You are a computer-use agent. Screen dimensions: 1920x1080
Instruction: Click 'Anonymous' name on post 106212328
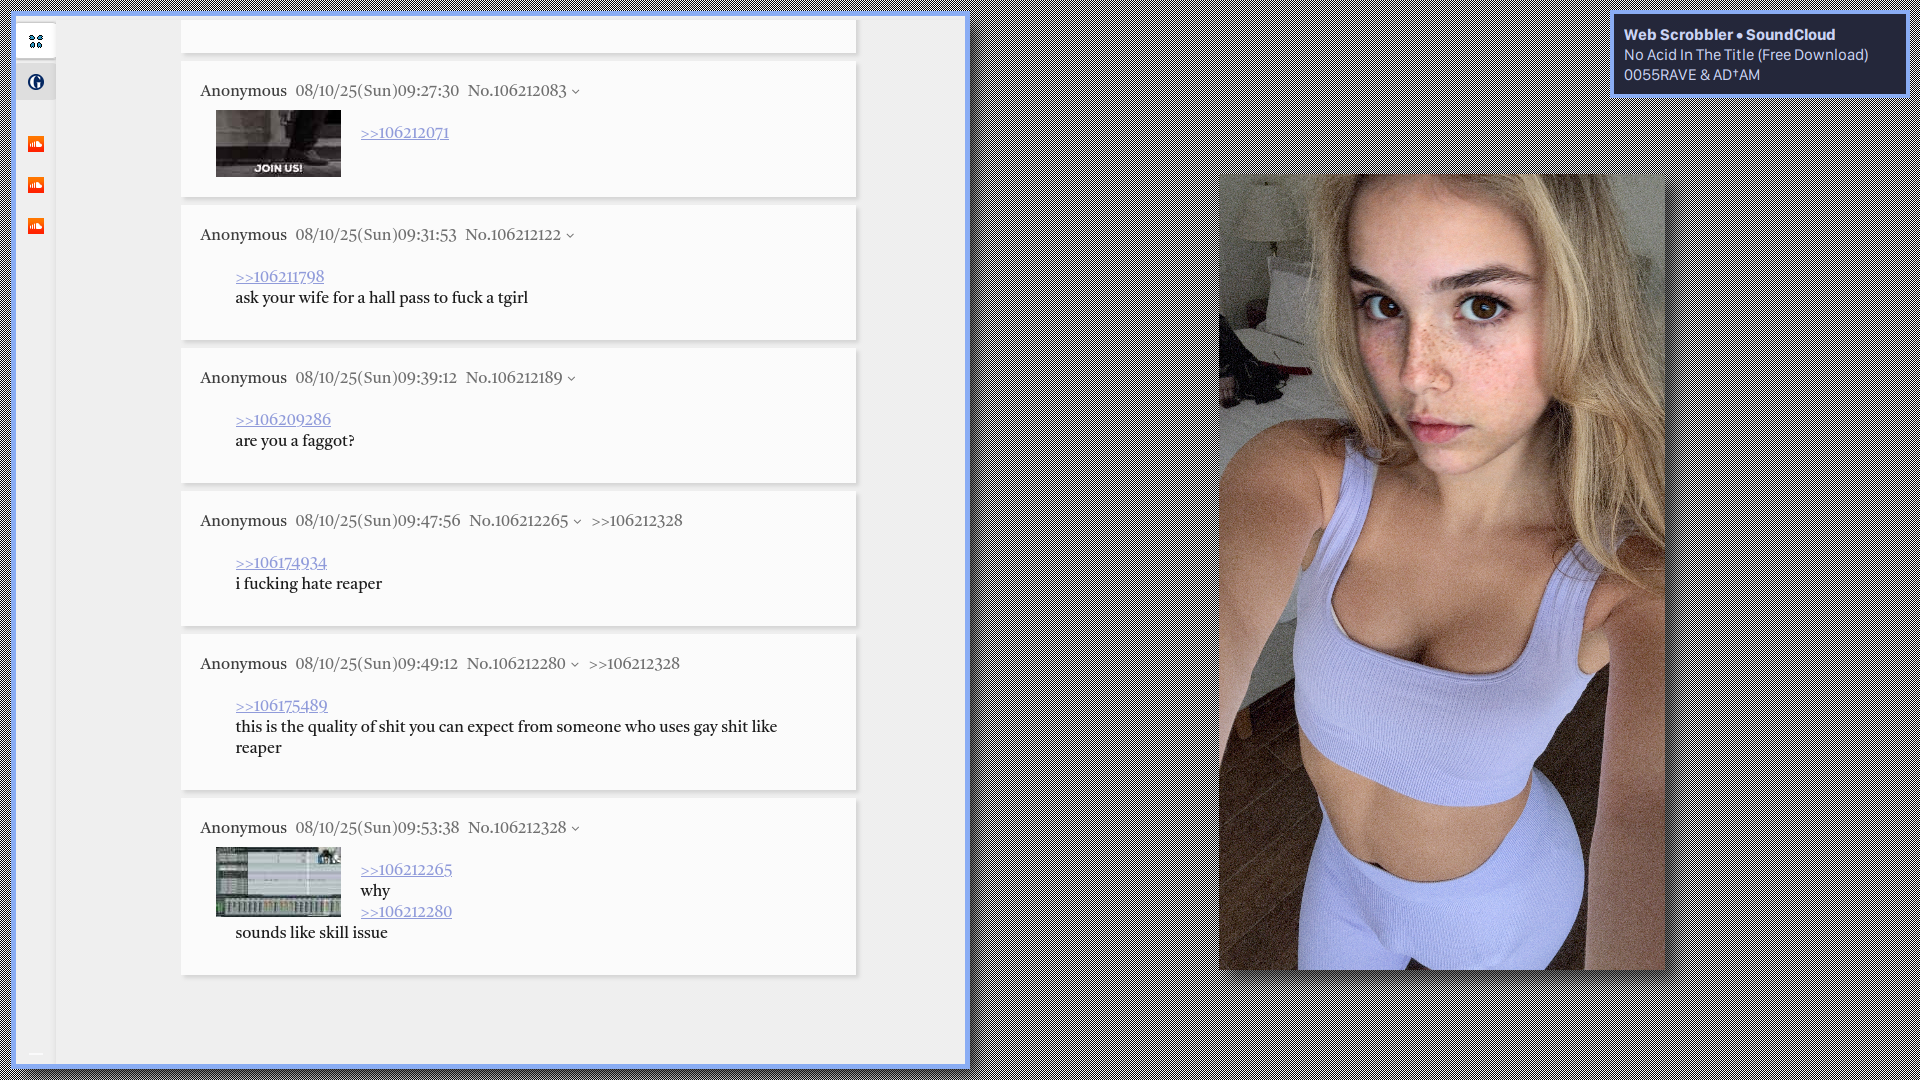[243, 827]
